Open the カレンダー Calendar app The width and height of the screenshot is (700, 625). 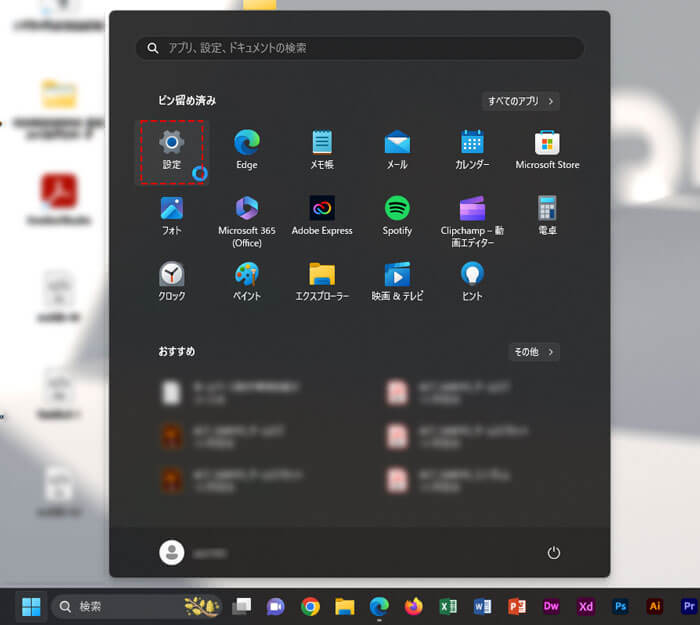pyautogui.click(x=472, y=151)
